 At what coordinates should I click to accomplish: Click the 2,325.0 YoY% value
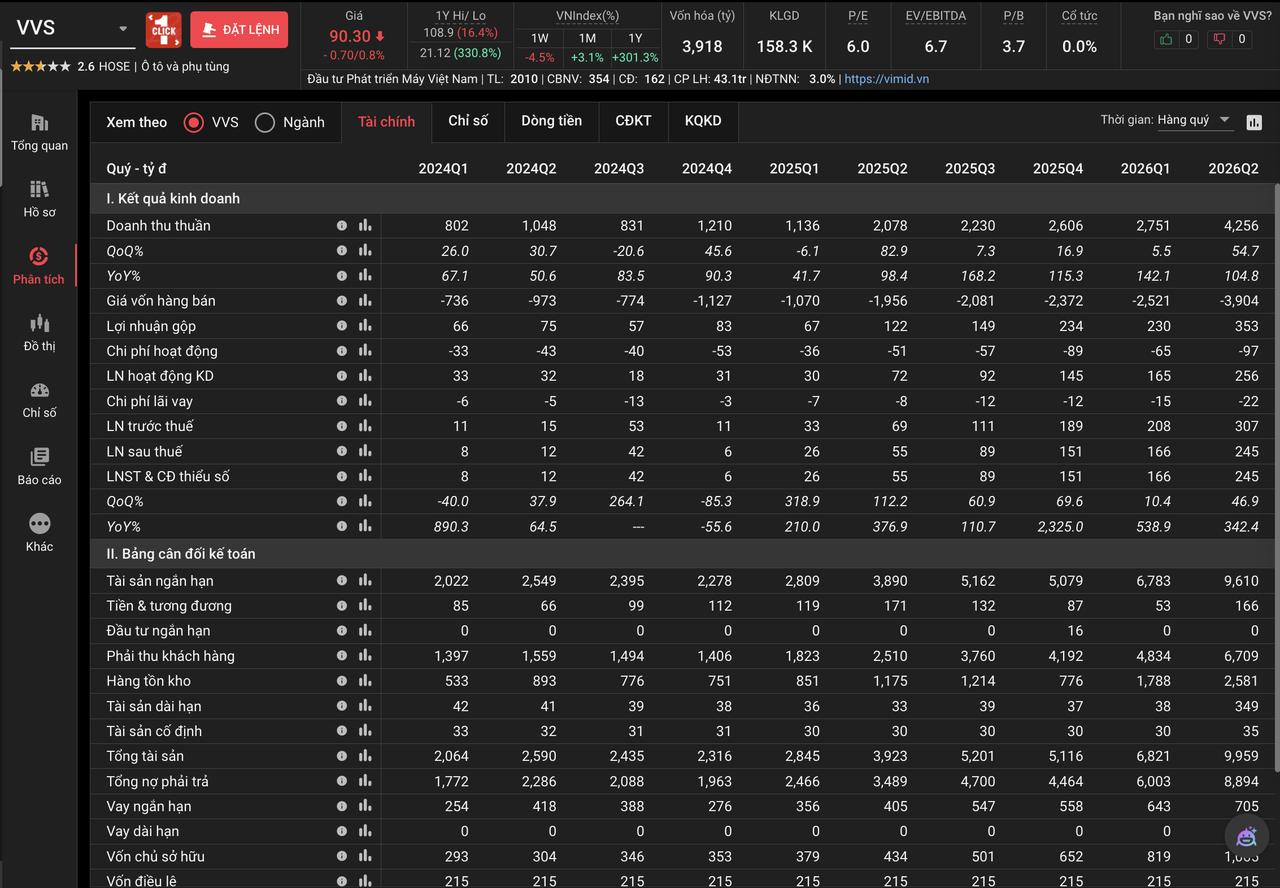click(x=1056, y=526)
